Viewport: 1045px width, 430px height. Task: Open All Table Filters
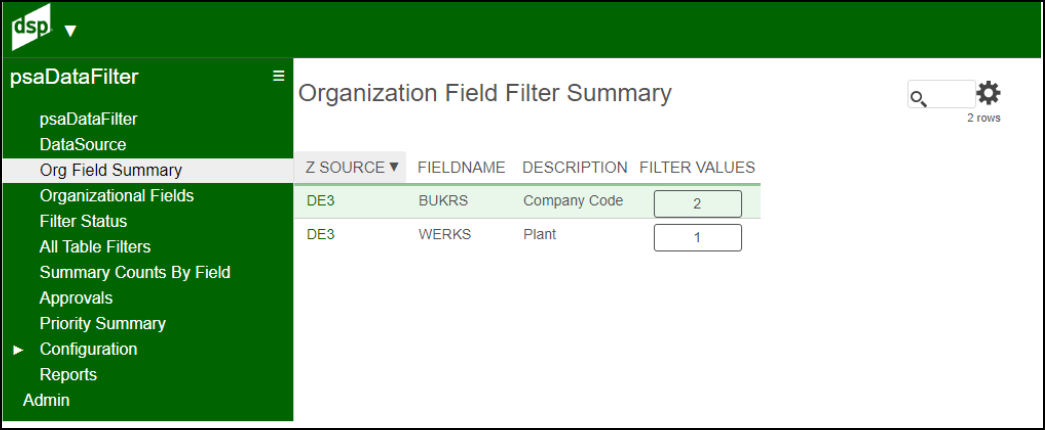95,247
